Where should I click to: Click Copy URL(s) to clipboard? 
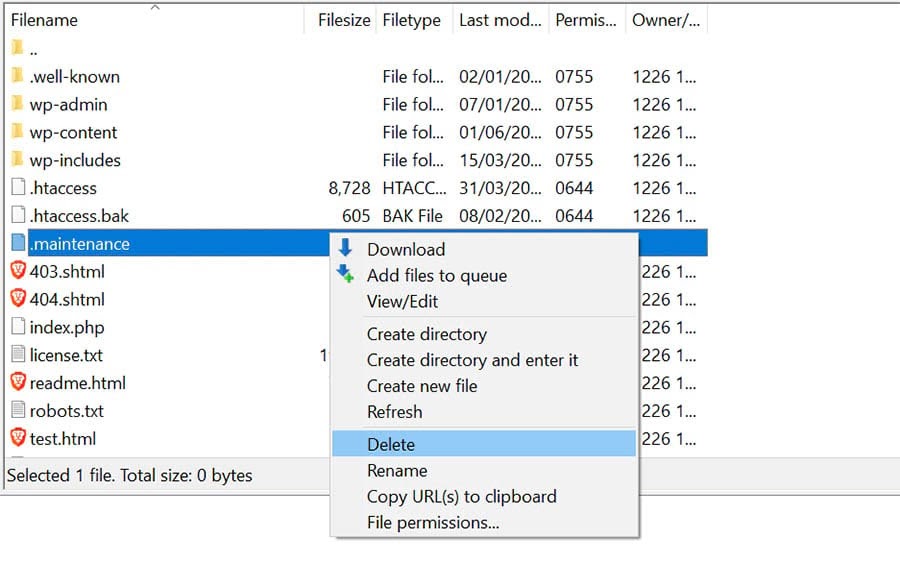pos(461,496)
